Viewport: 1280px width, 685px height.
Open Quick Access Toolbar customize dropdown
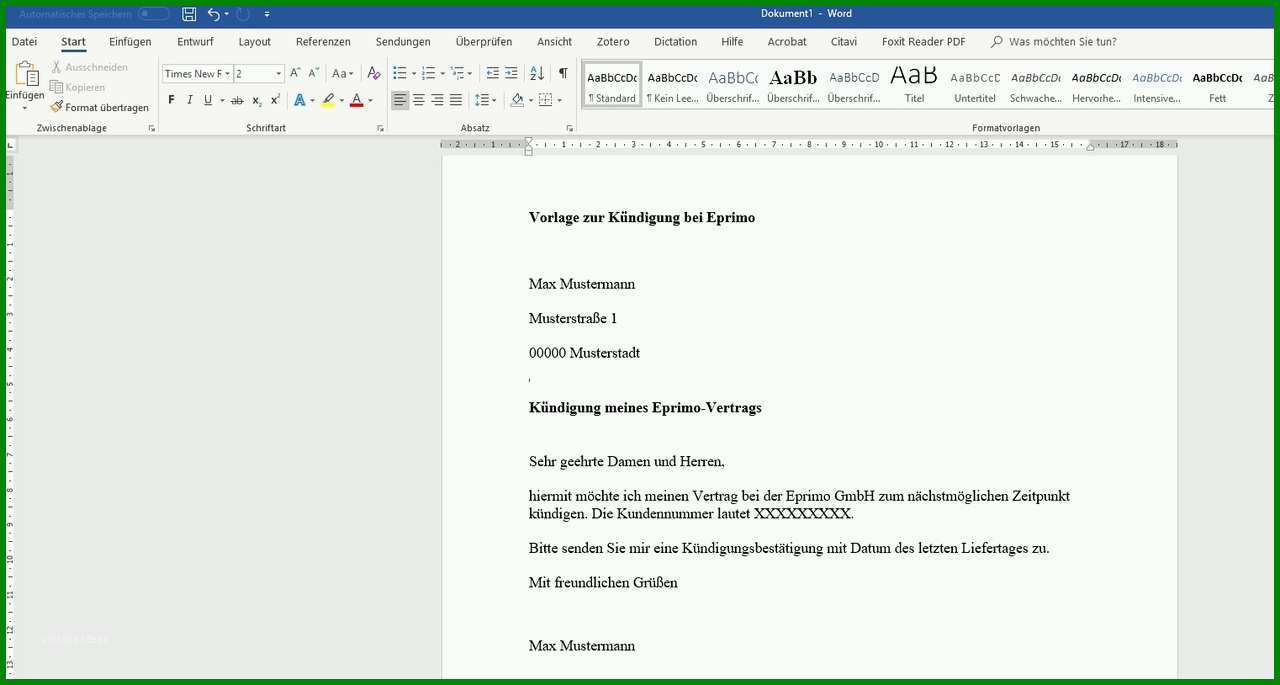click(x=267, y=14)
